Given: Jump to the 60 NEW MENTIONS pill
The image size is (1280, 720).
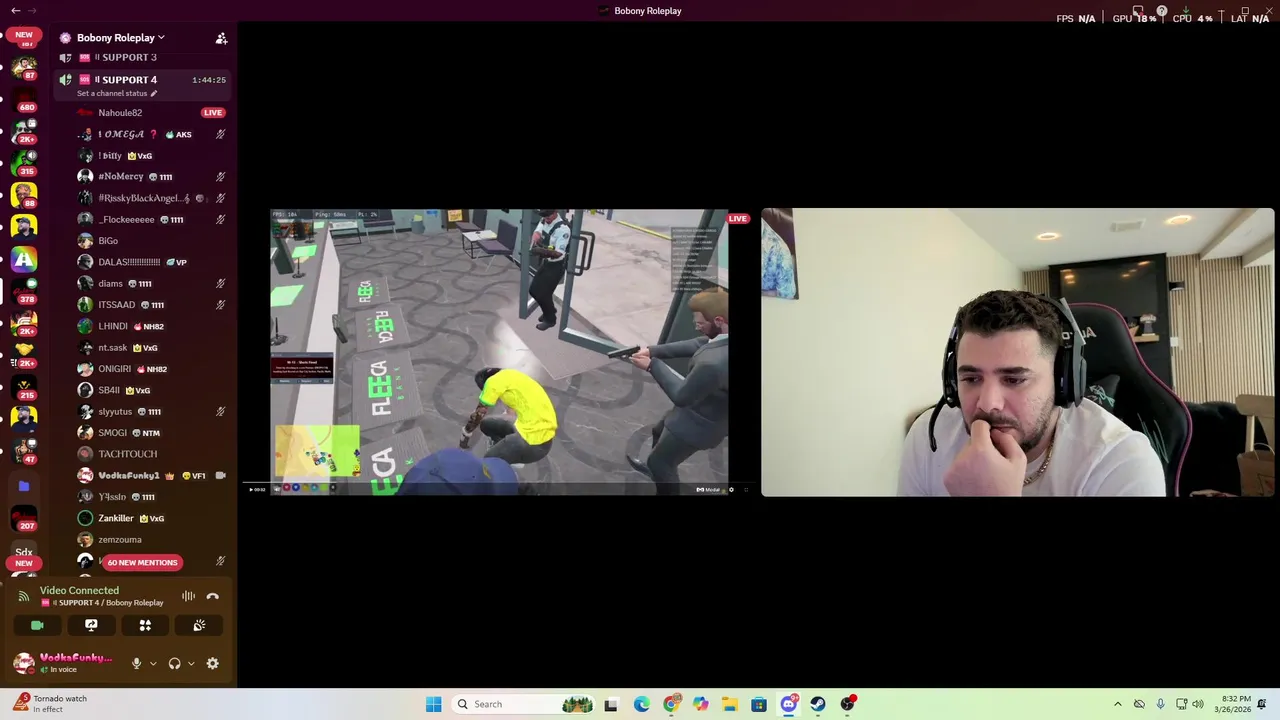Looking at the screenshot, I should 142,562.
